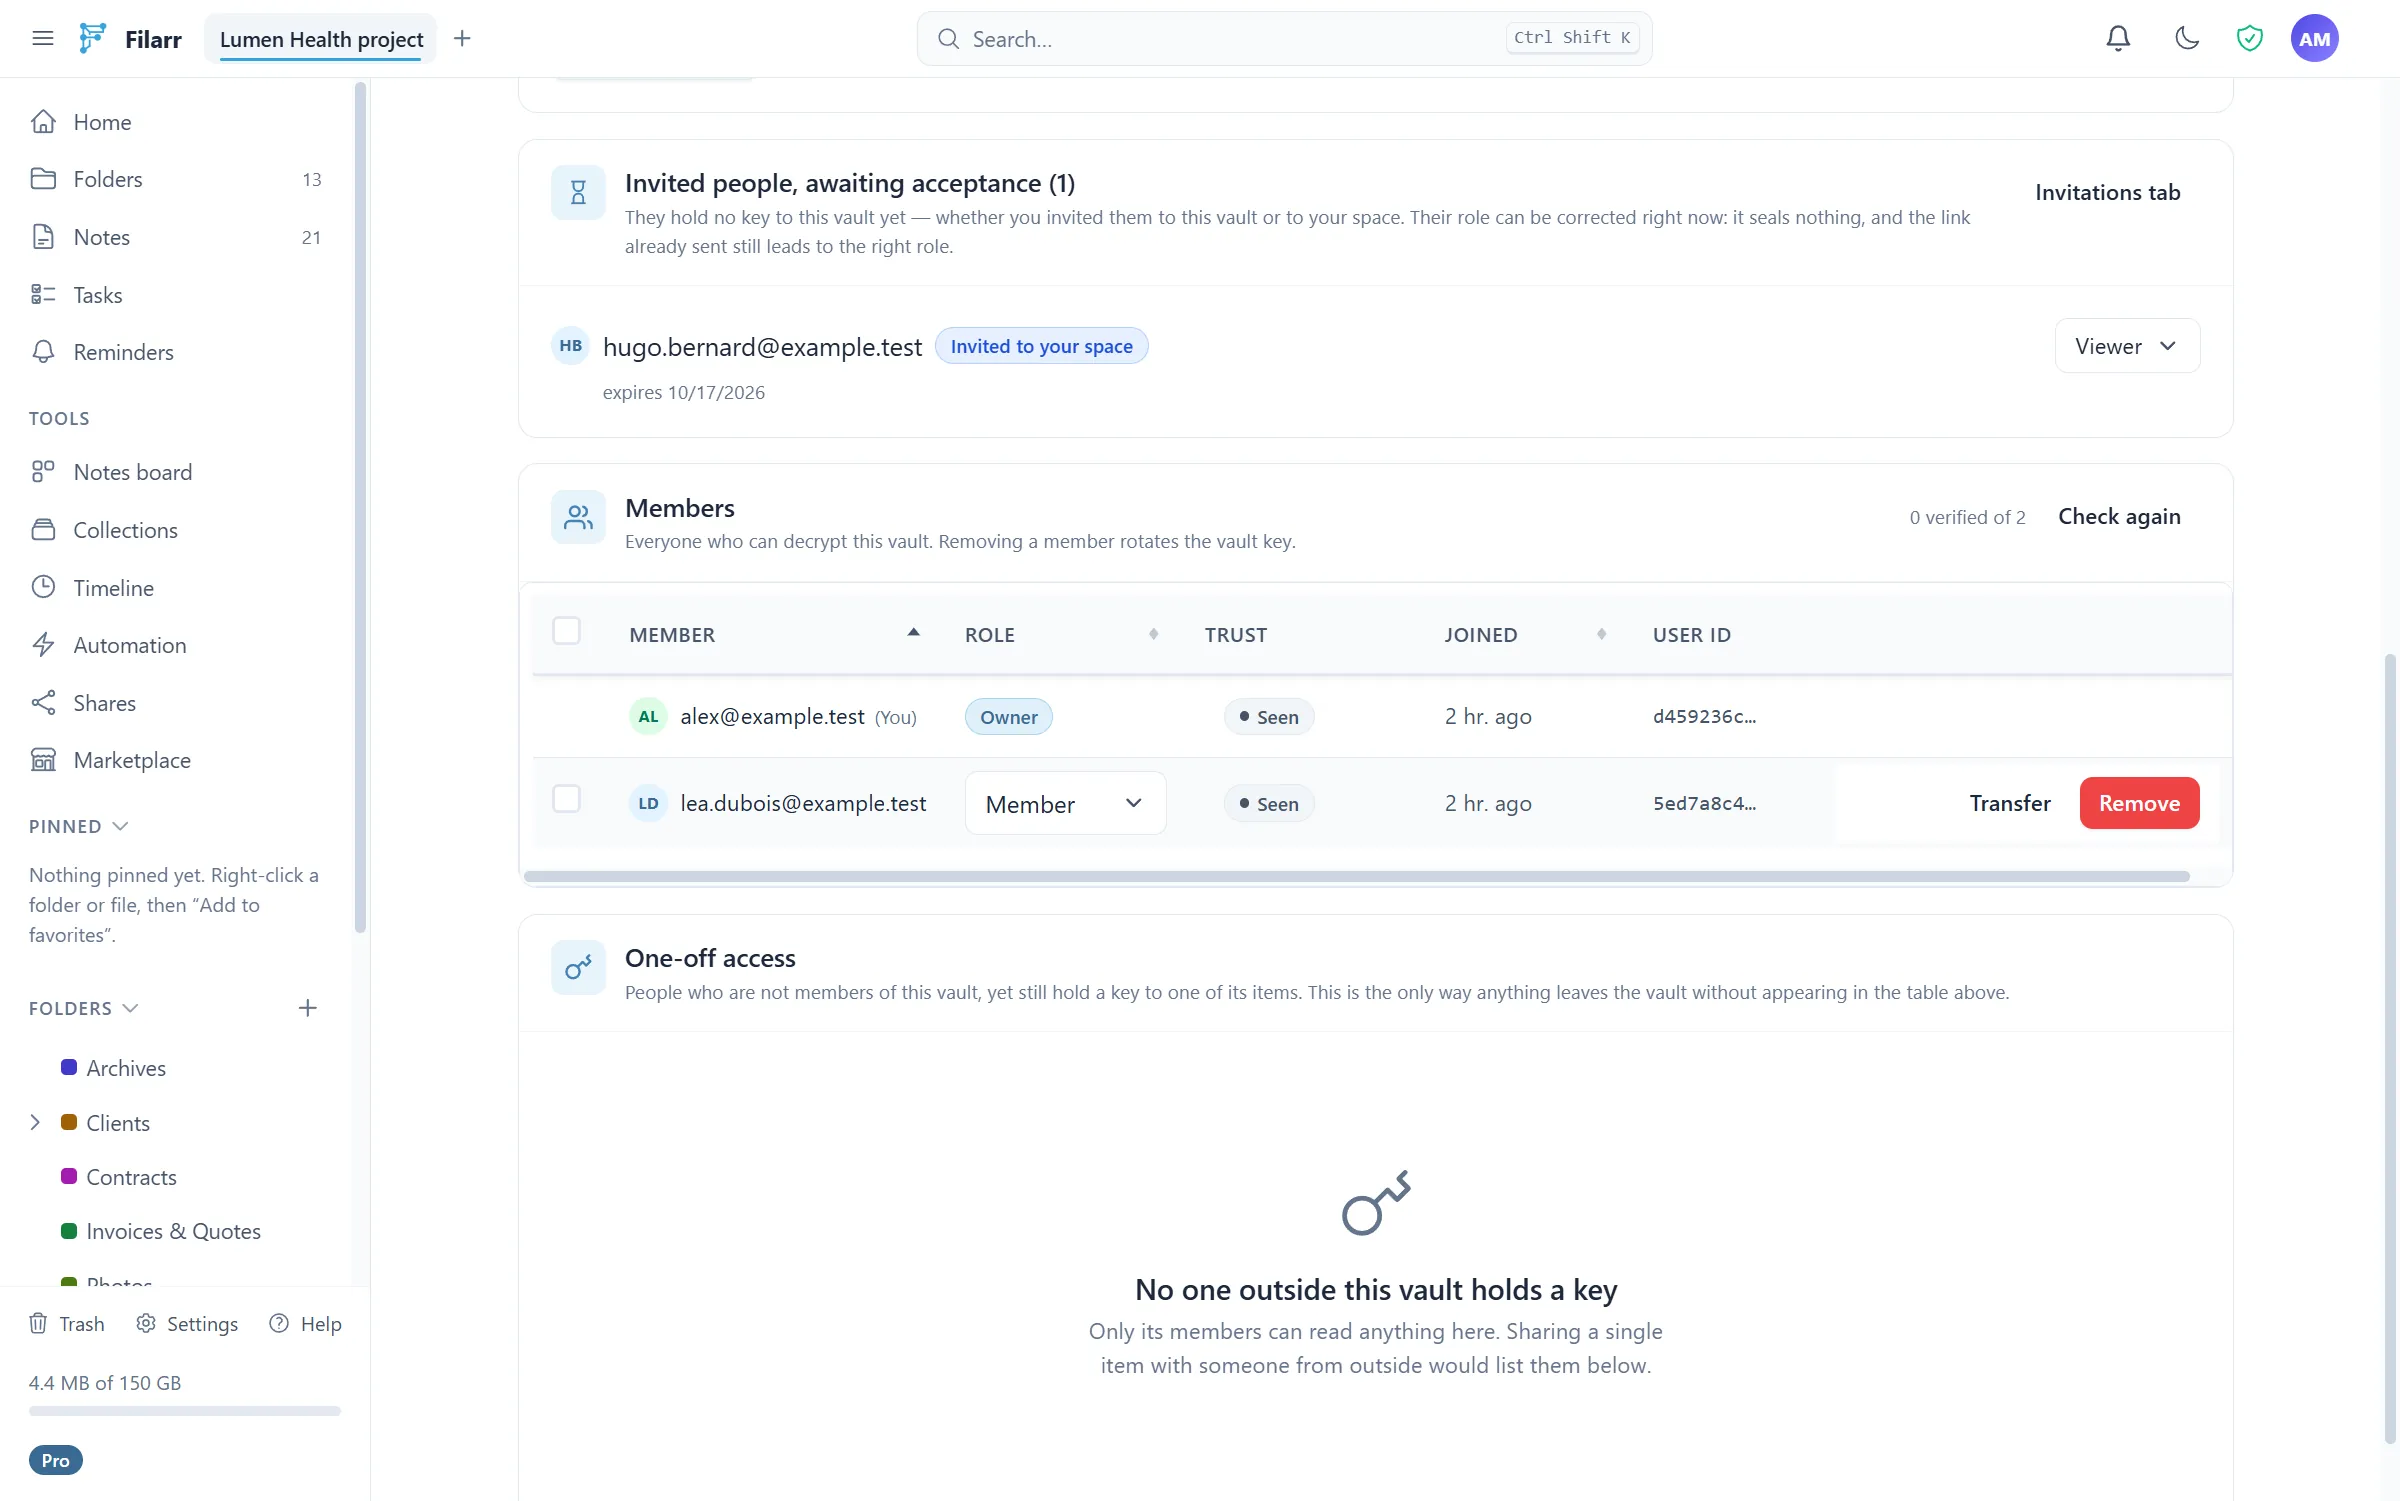
Task: Open hugo.bernard Viewer role dropdown
Action: [2127, 346]
